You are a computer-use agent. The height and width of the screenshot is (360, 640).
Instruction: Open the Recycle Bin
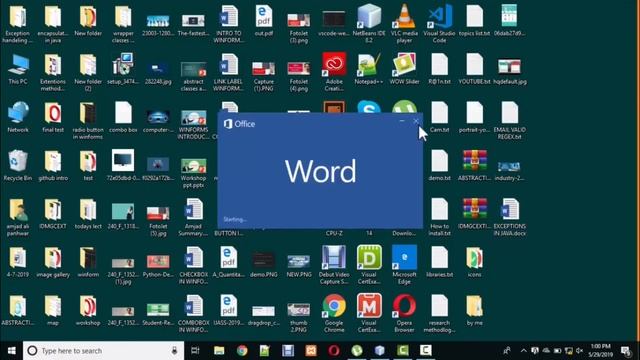[x=18, y=165]
